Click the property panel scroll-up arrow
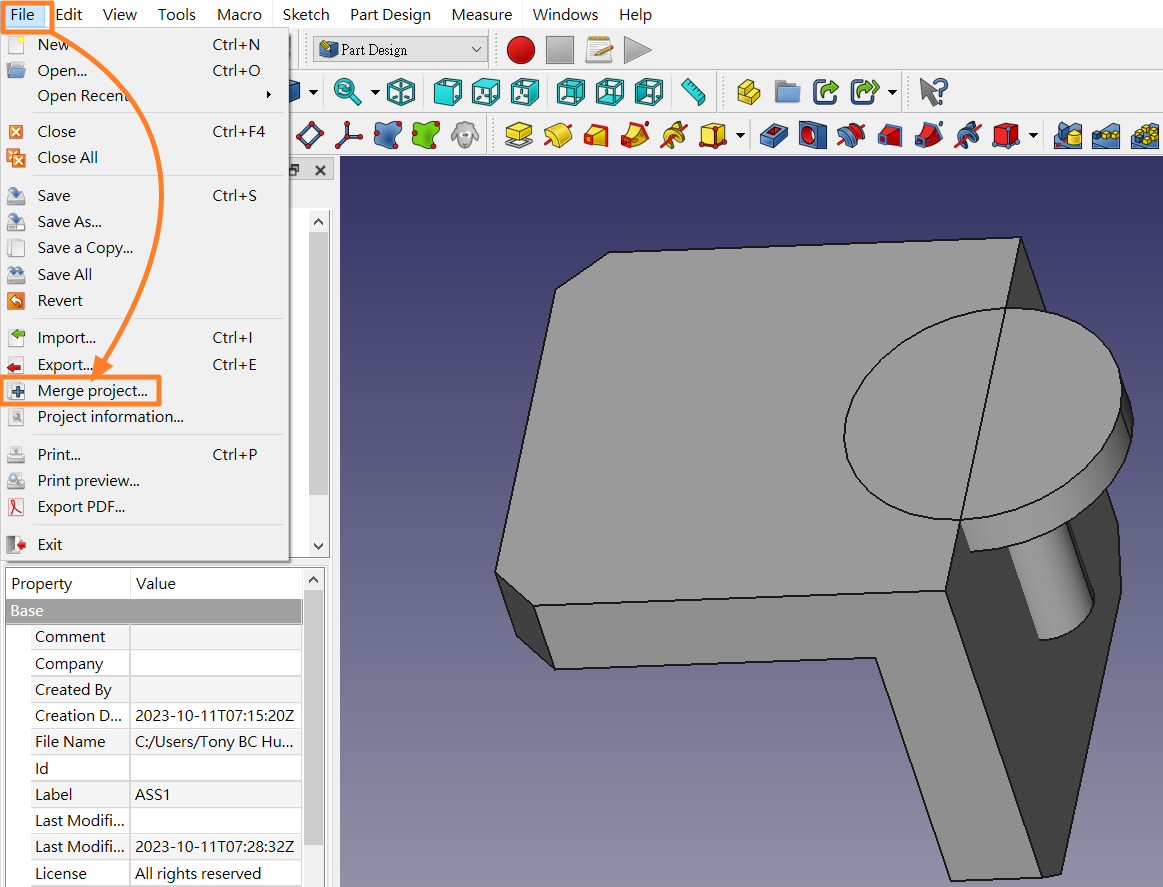This screenshot has height=887, width=1163. tap(313, 580)
